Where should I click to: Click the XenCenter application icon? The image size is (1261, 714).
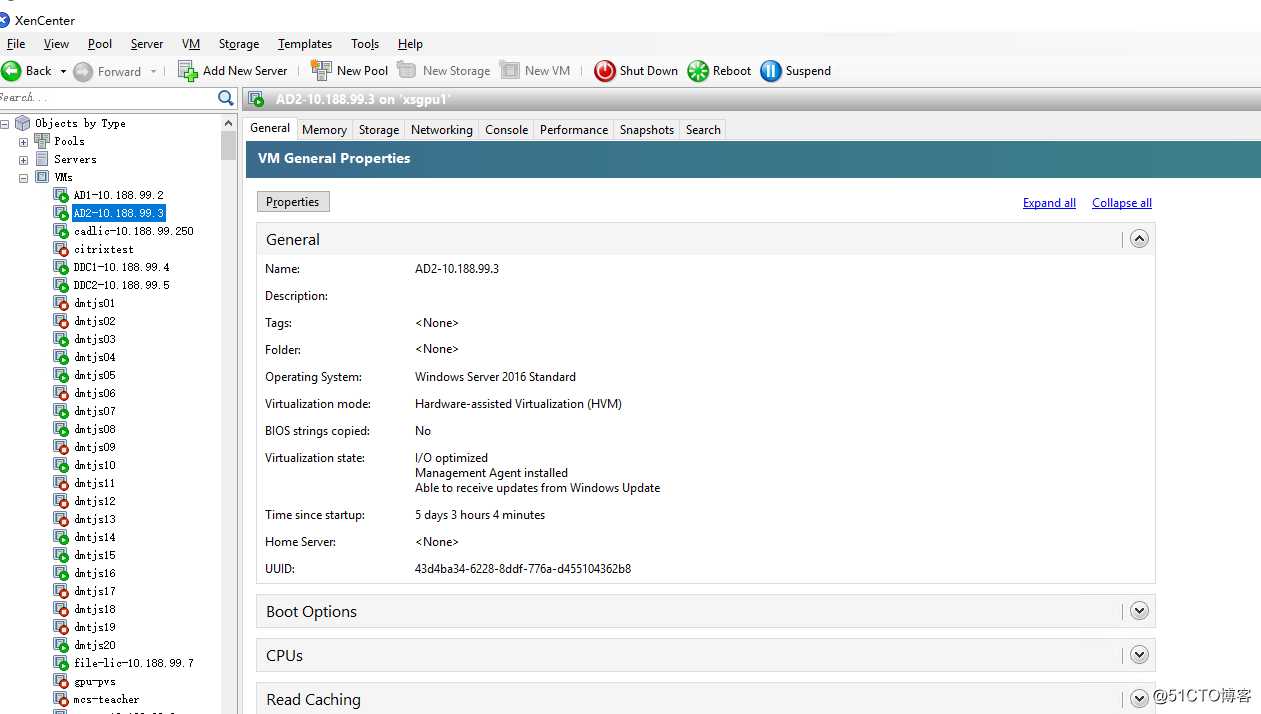point(4,20)
